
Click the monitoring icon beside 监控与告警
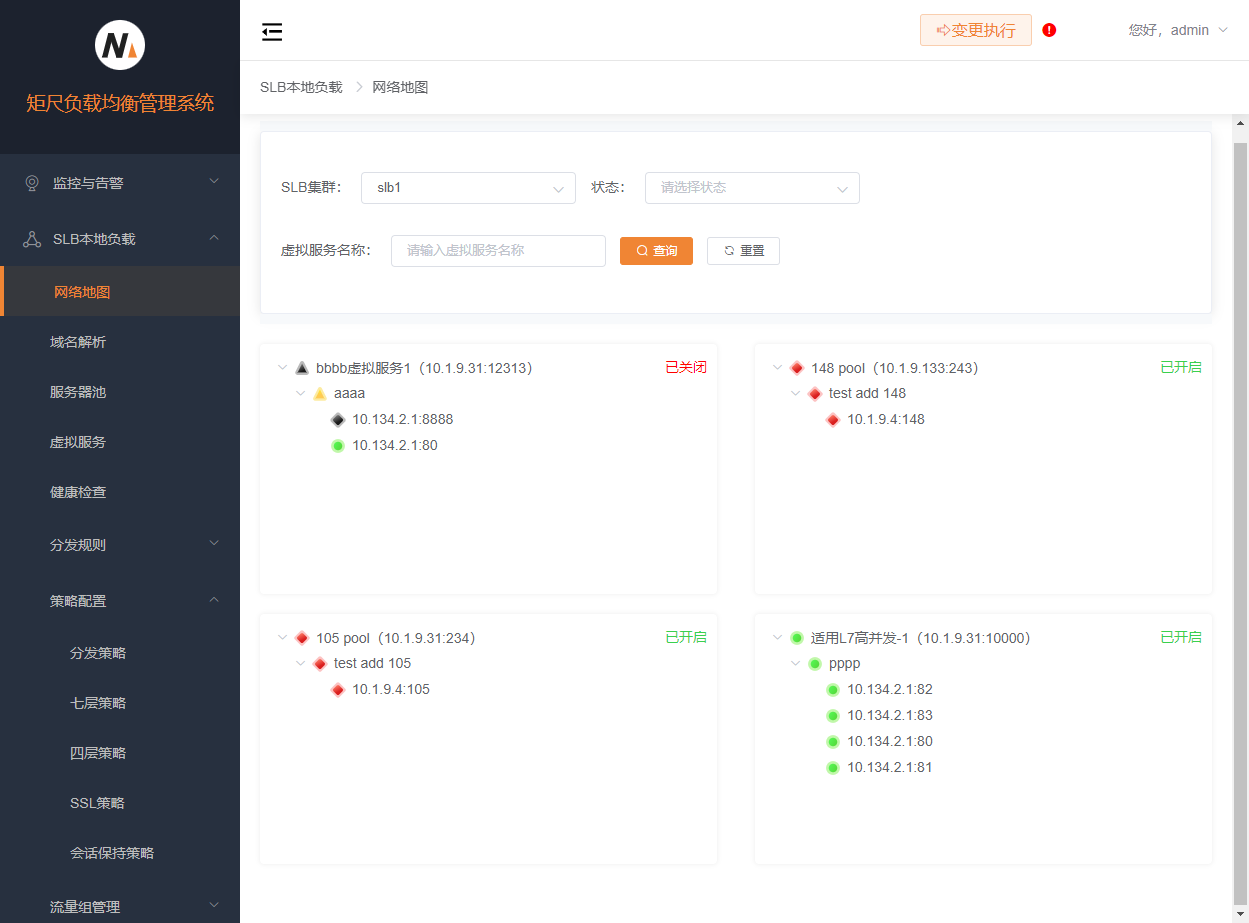coord(32,183)
